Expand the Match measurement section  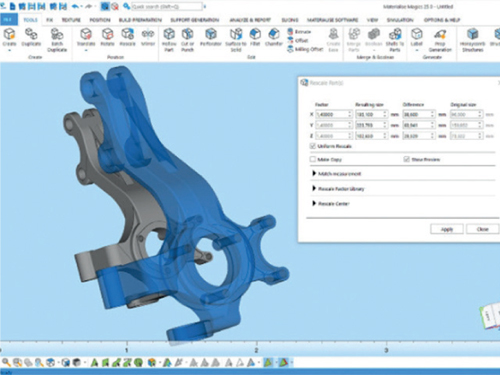coord(337,174)
